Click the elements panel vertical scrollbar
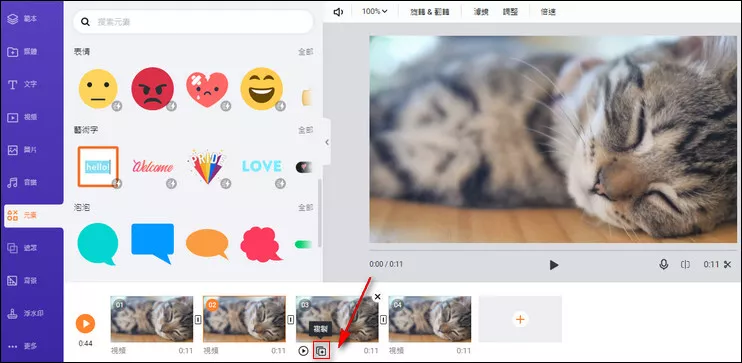 [320, 213]
